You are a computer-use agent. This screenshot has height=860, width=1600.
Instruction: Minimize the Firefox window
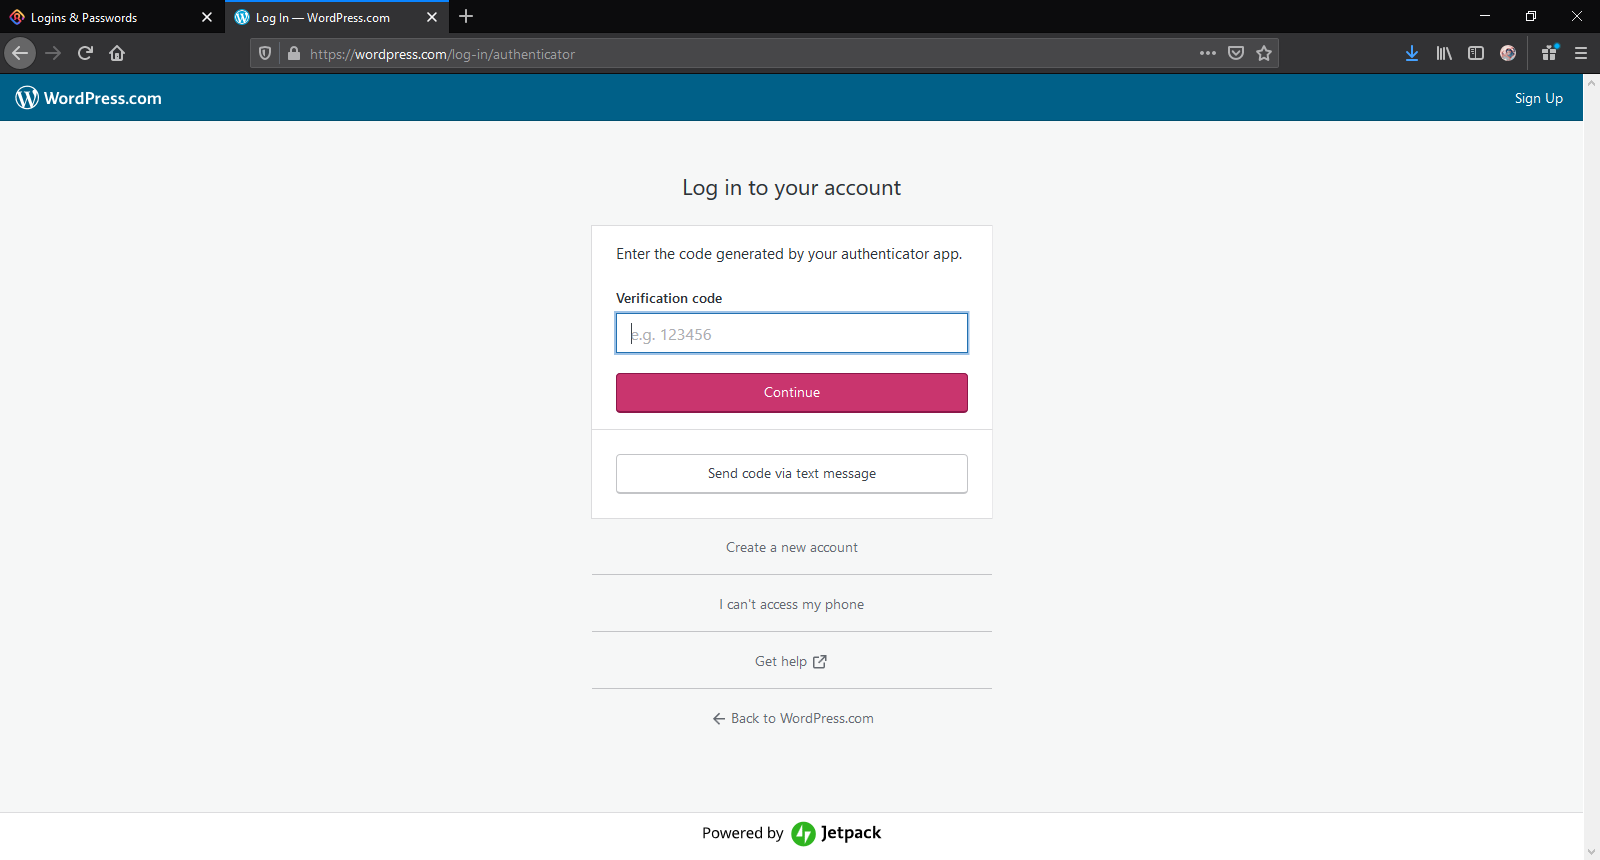[1485, 16]
